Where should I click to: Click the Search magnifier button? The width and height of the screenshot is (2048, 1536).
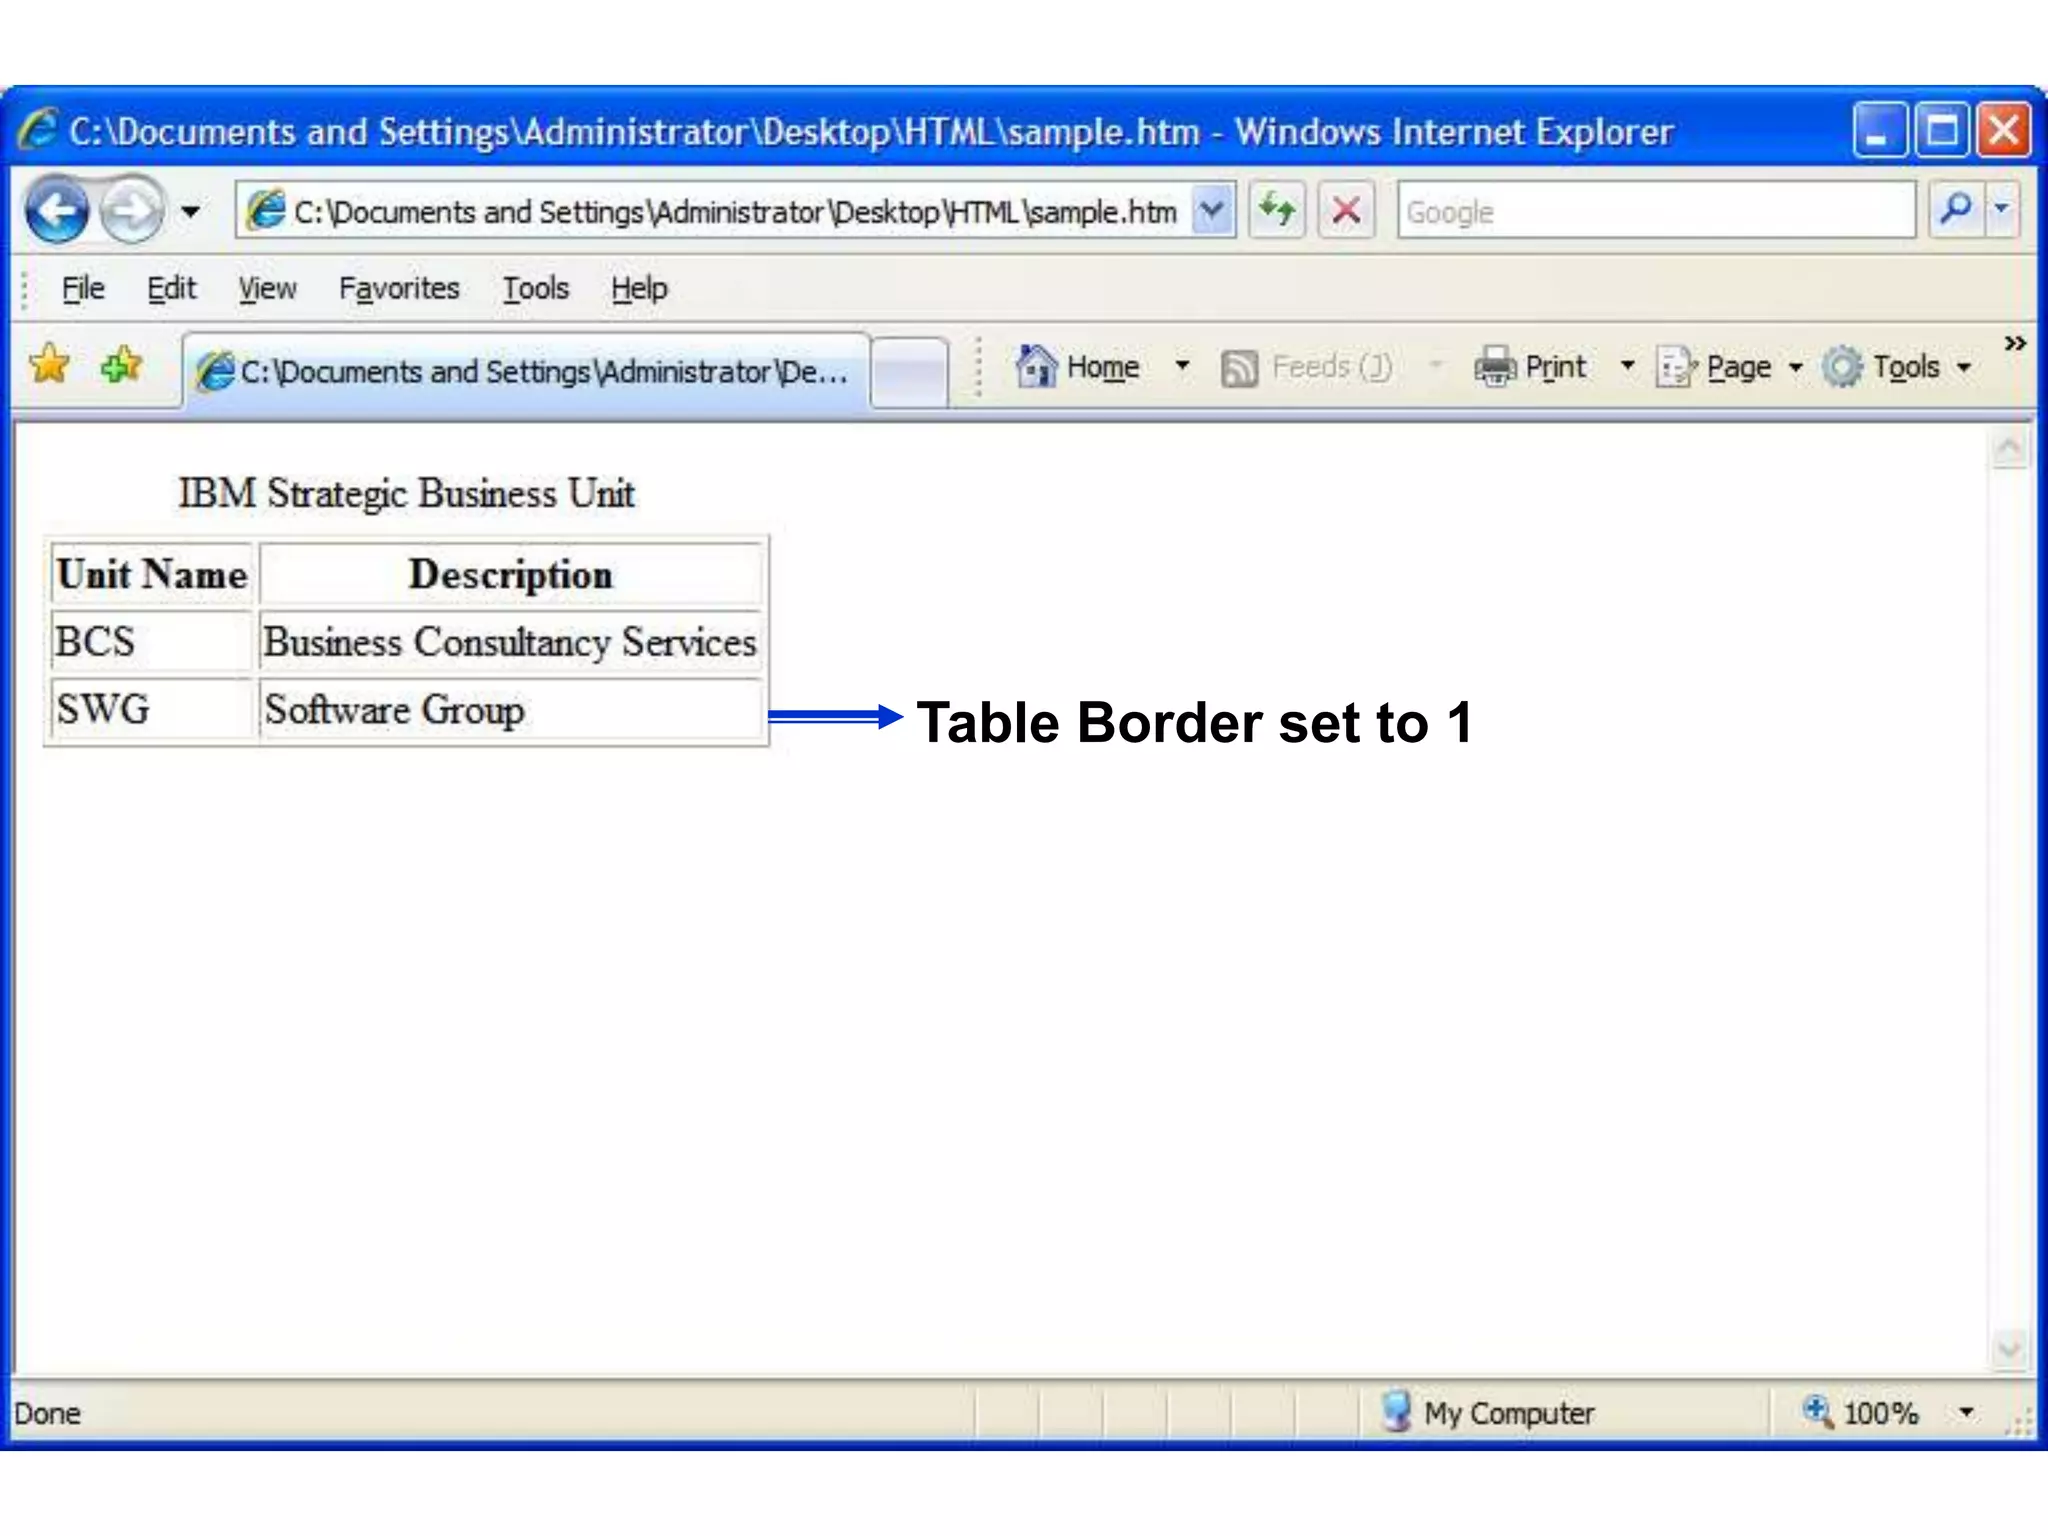(1955, 209)
